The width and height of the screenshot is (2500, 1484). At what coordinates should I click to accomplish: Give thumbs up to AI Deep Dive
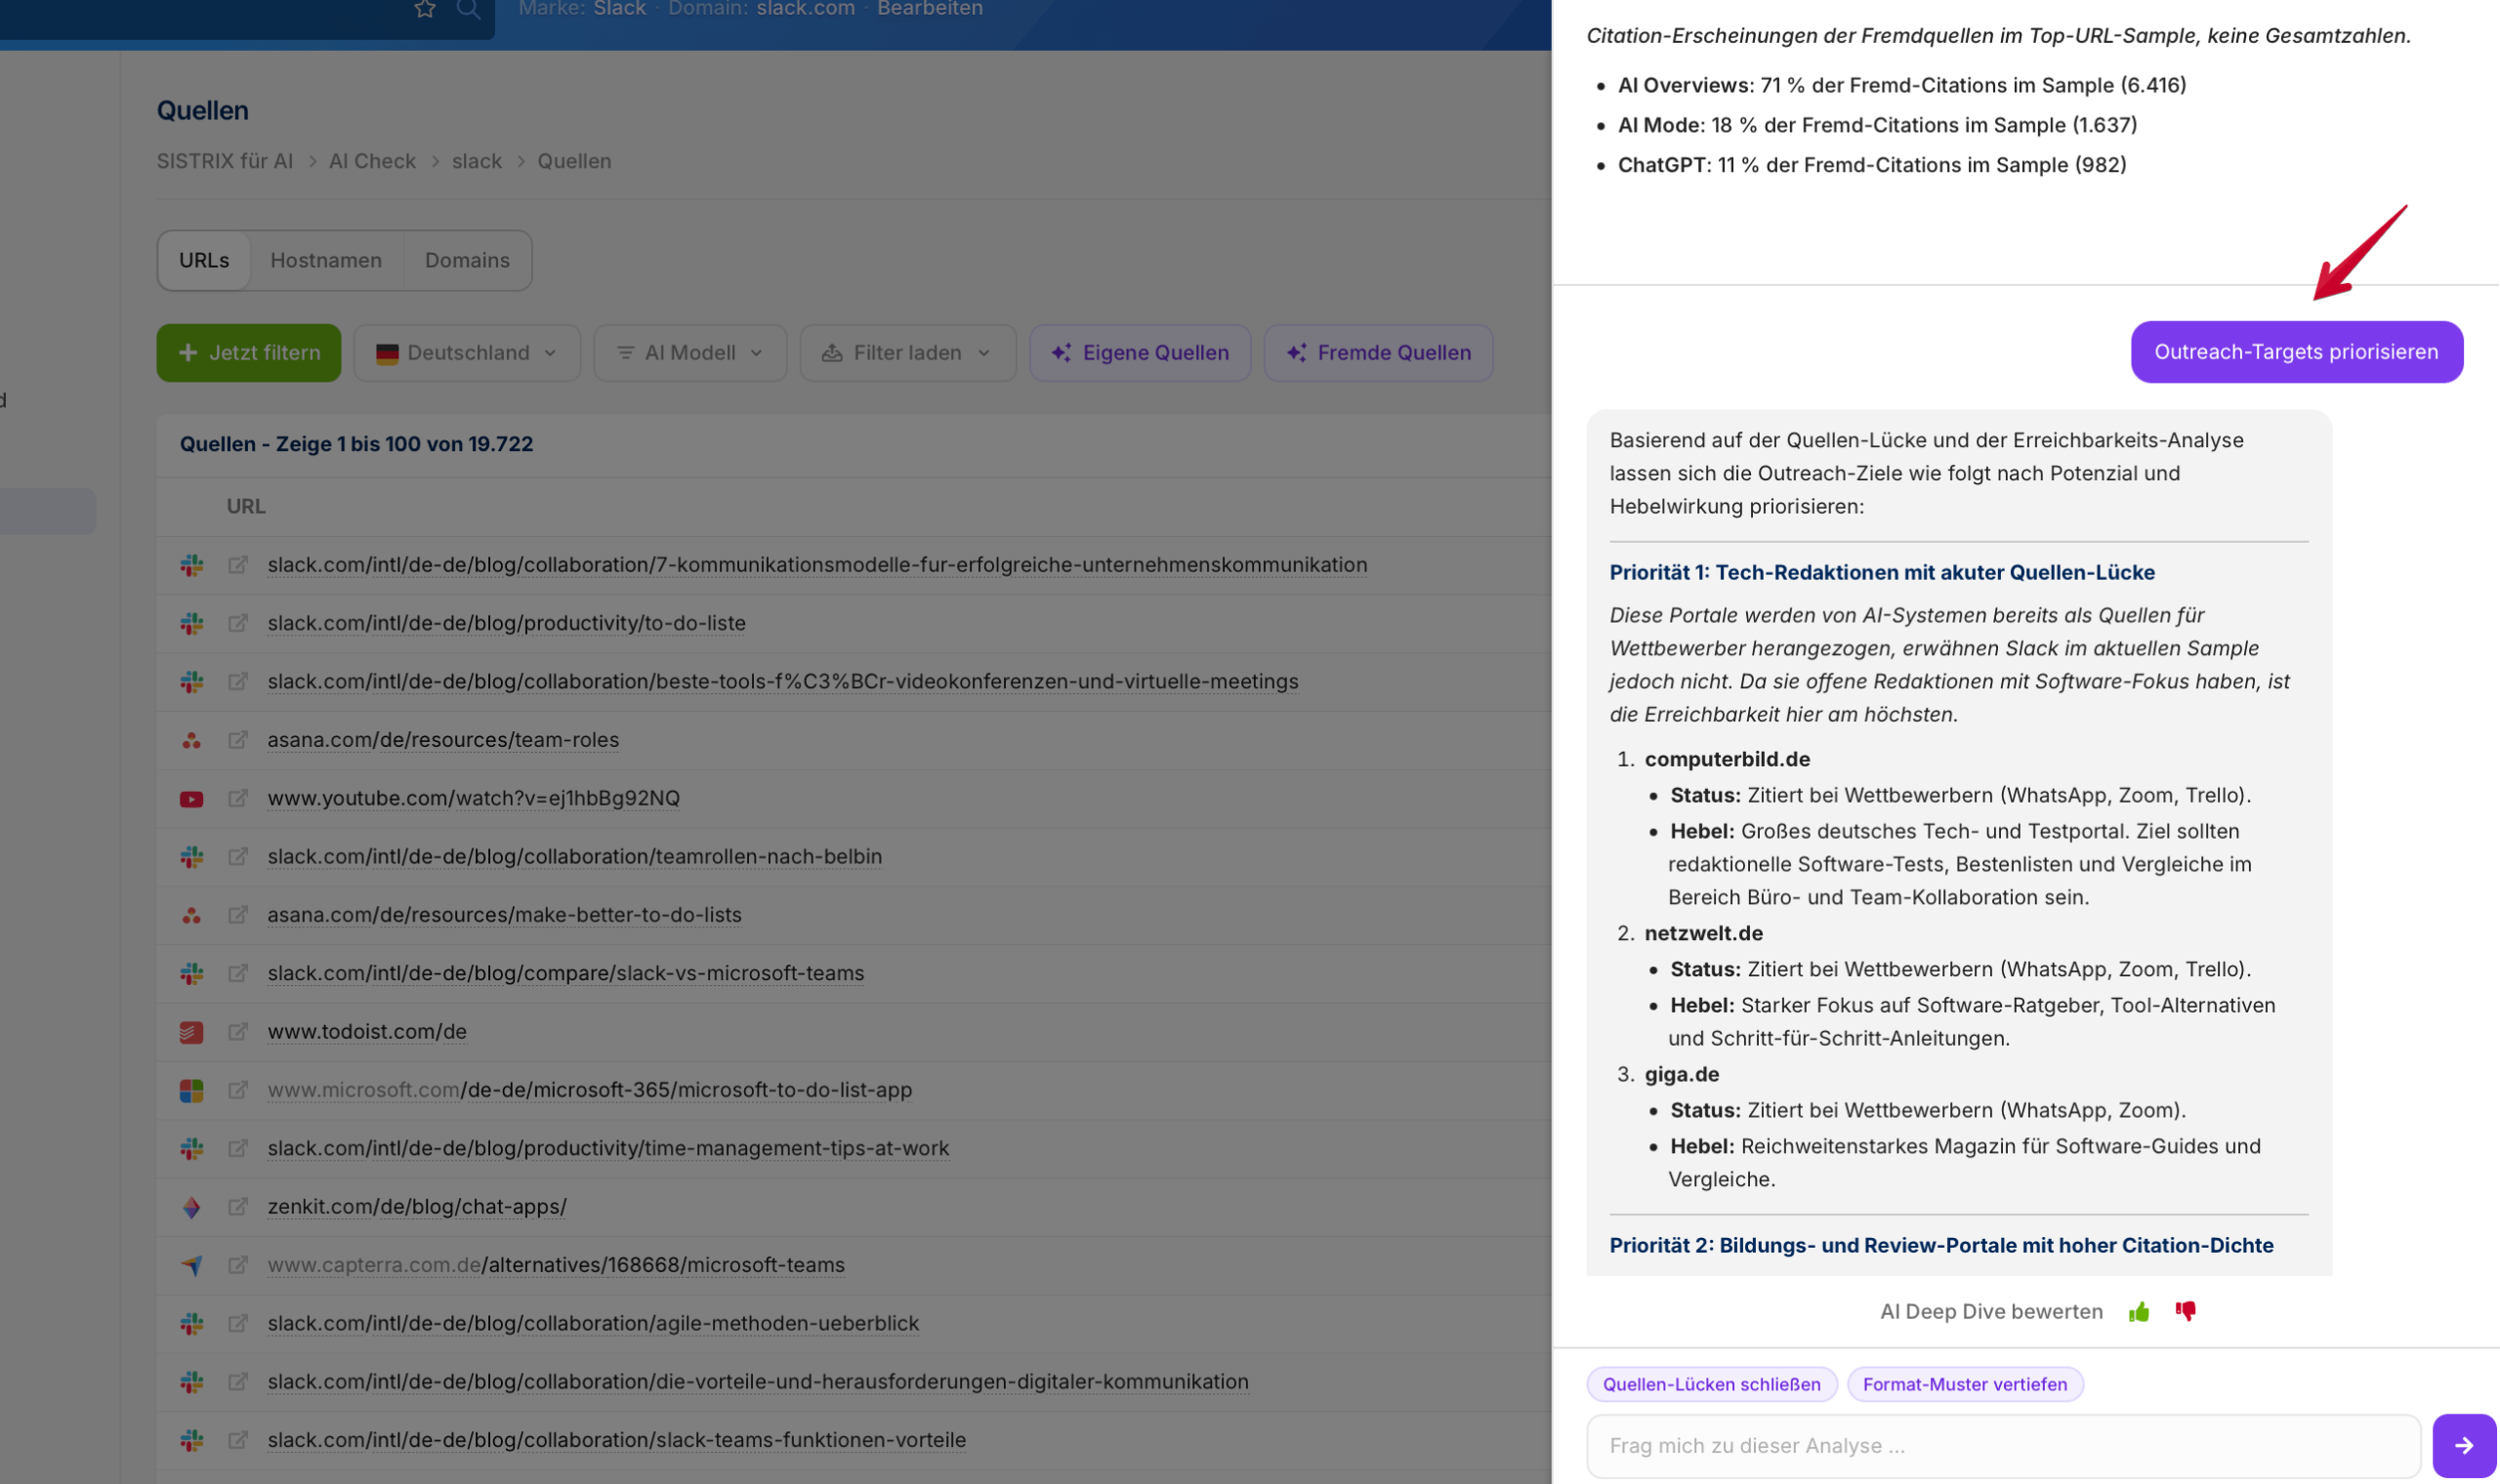coord(2139,1312)
